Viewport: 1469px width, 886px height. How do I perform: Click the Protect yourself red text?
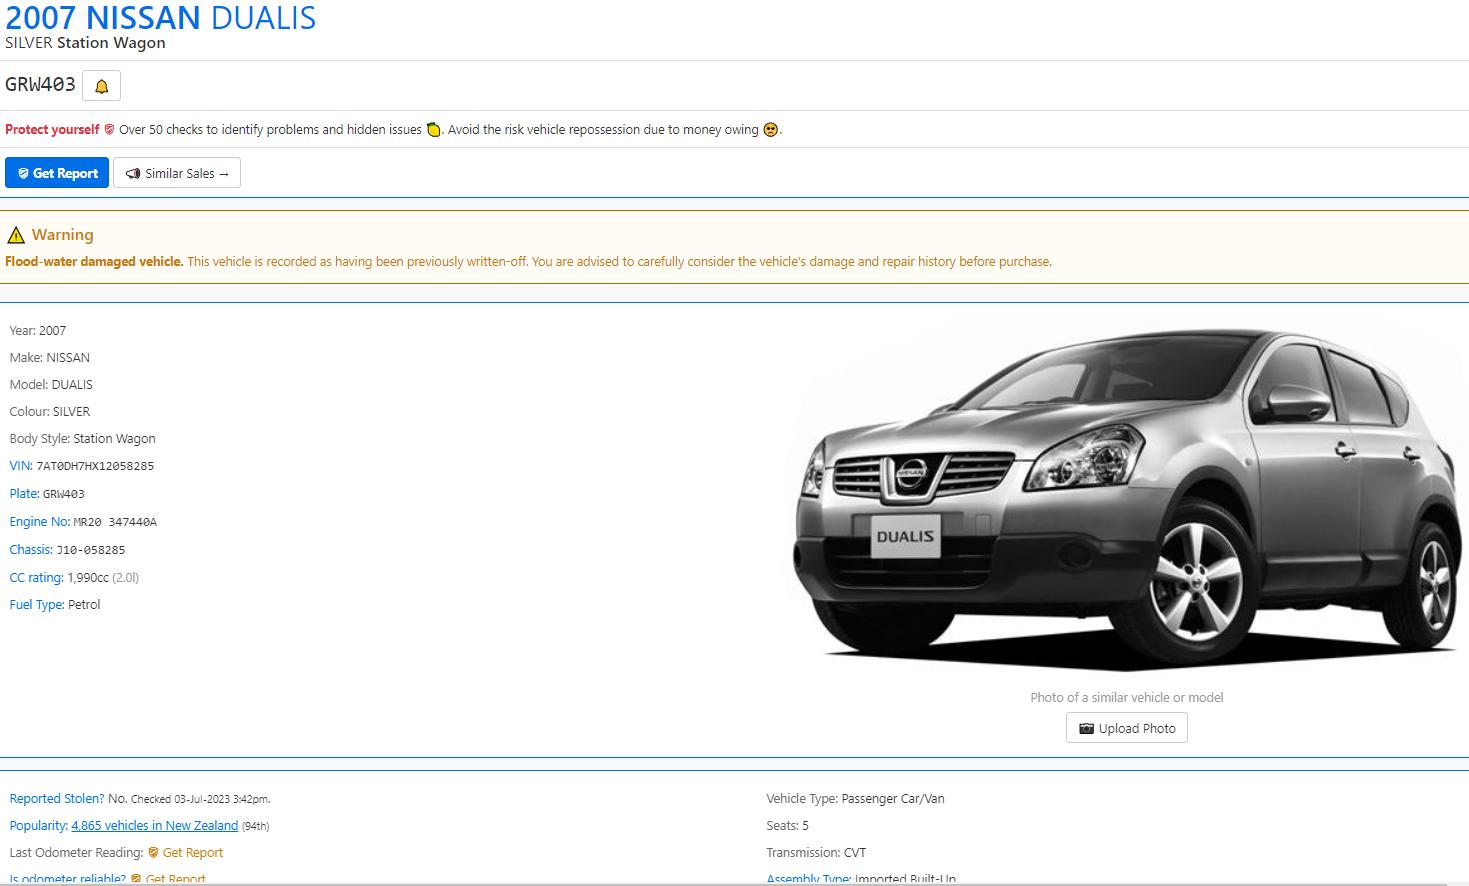click(52, 130)
